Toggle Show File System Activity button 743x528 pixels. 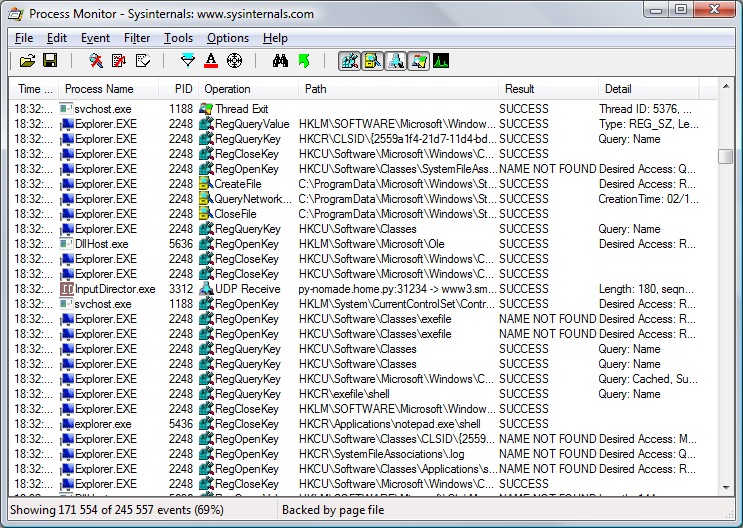[x=372, y=61]
